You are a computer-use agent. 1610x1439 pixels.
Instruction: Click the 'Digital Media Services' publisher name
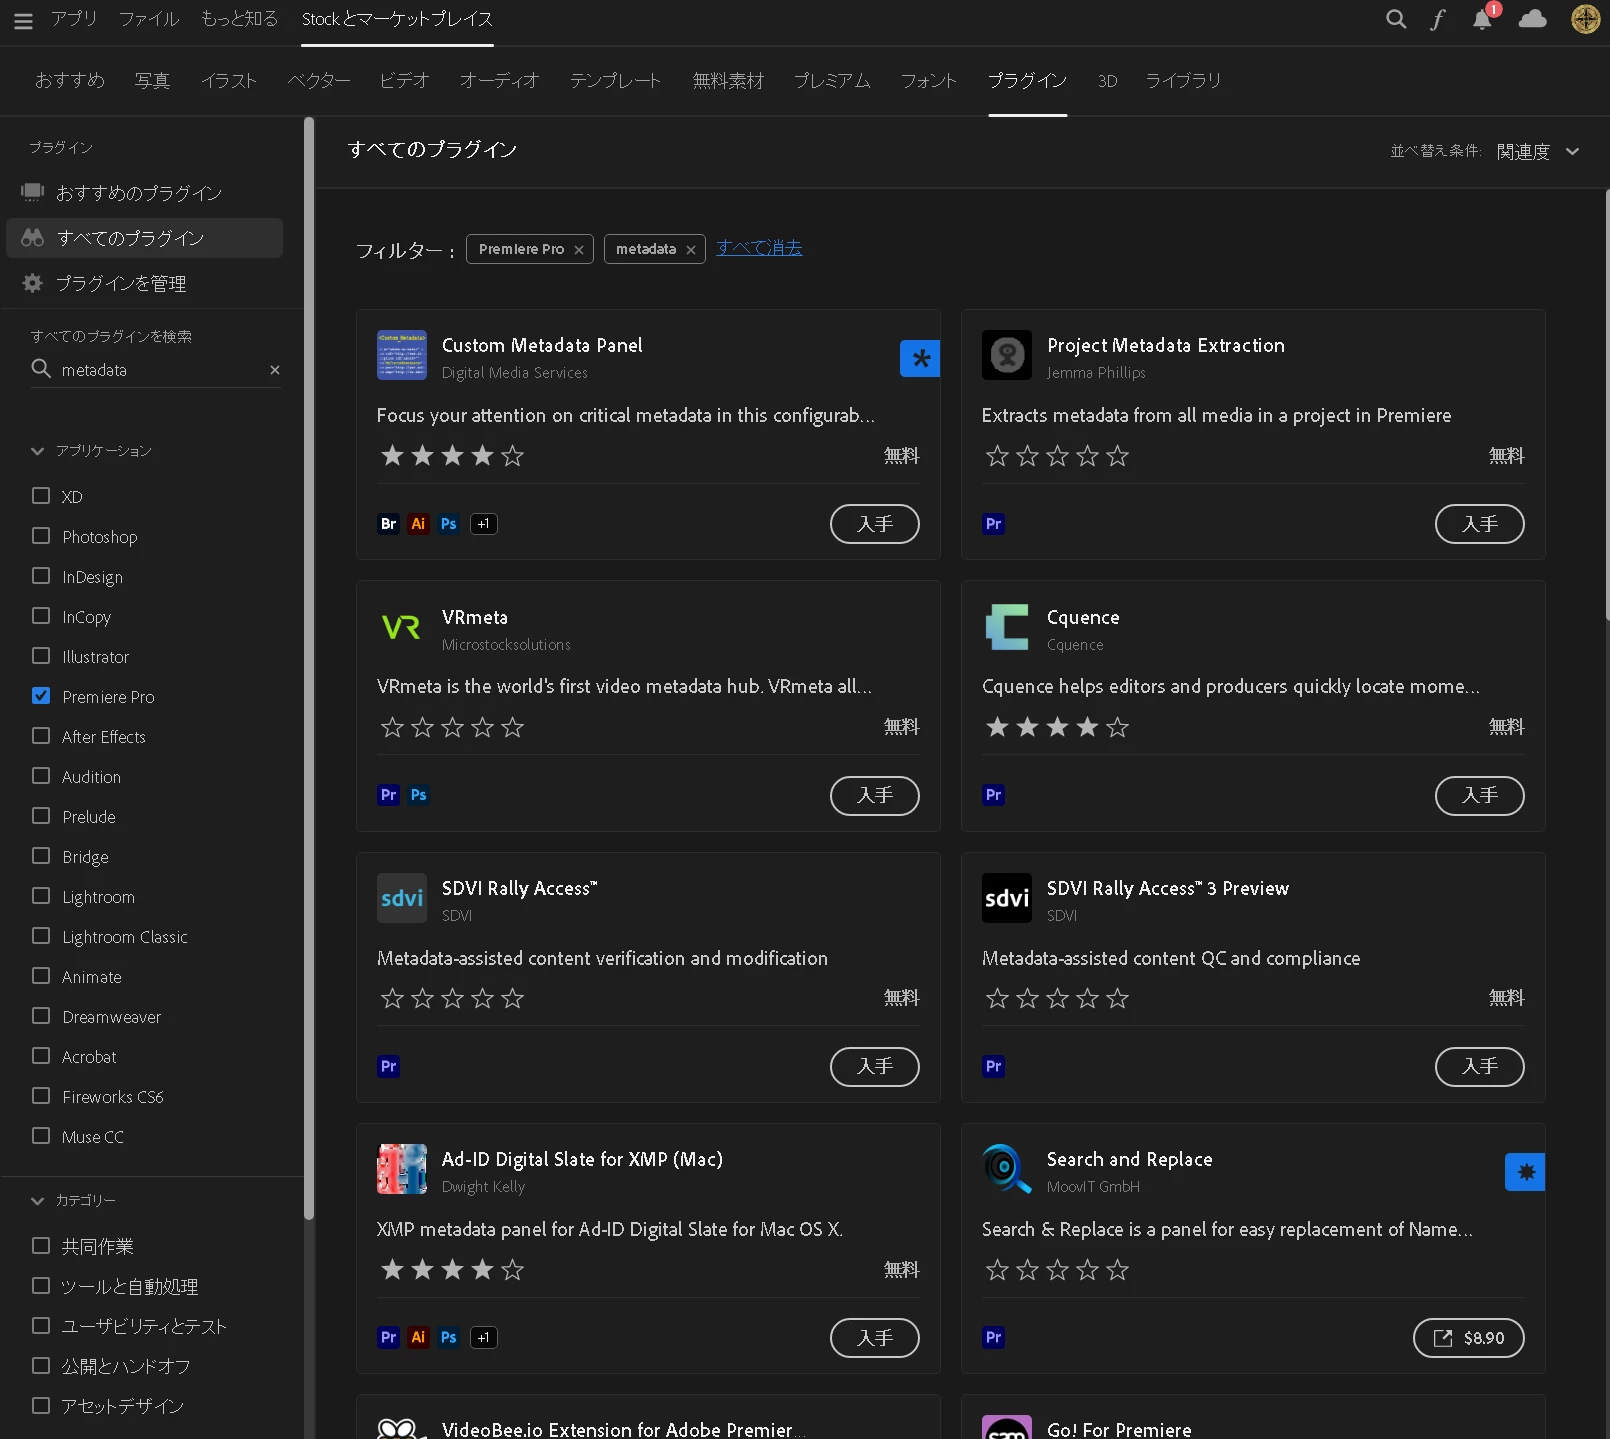coord(515,373)
